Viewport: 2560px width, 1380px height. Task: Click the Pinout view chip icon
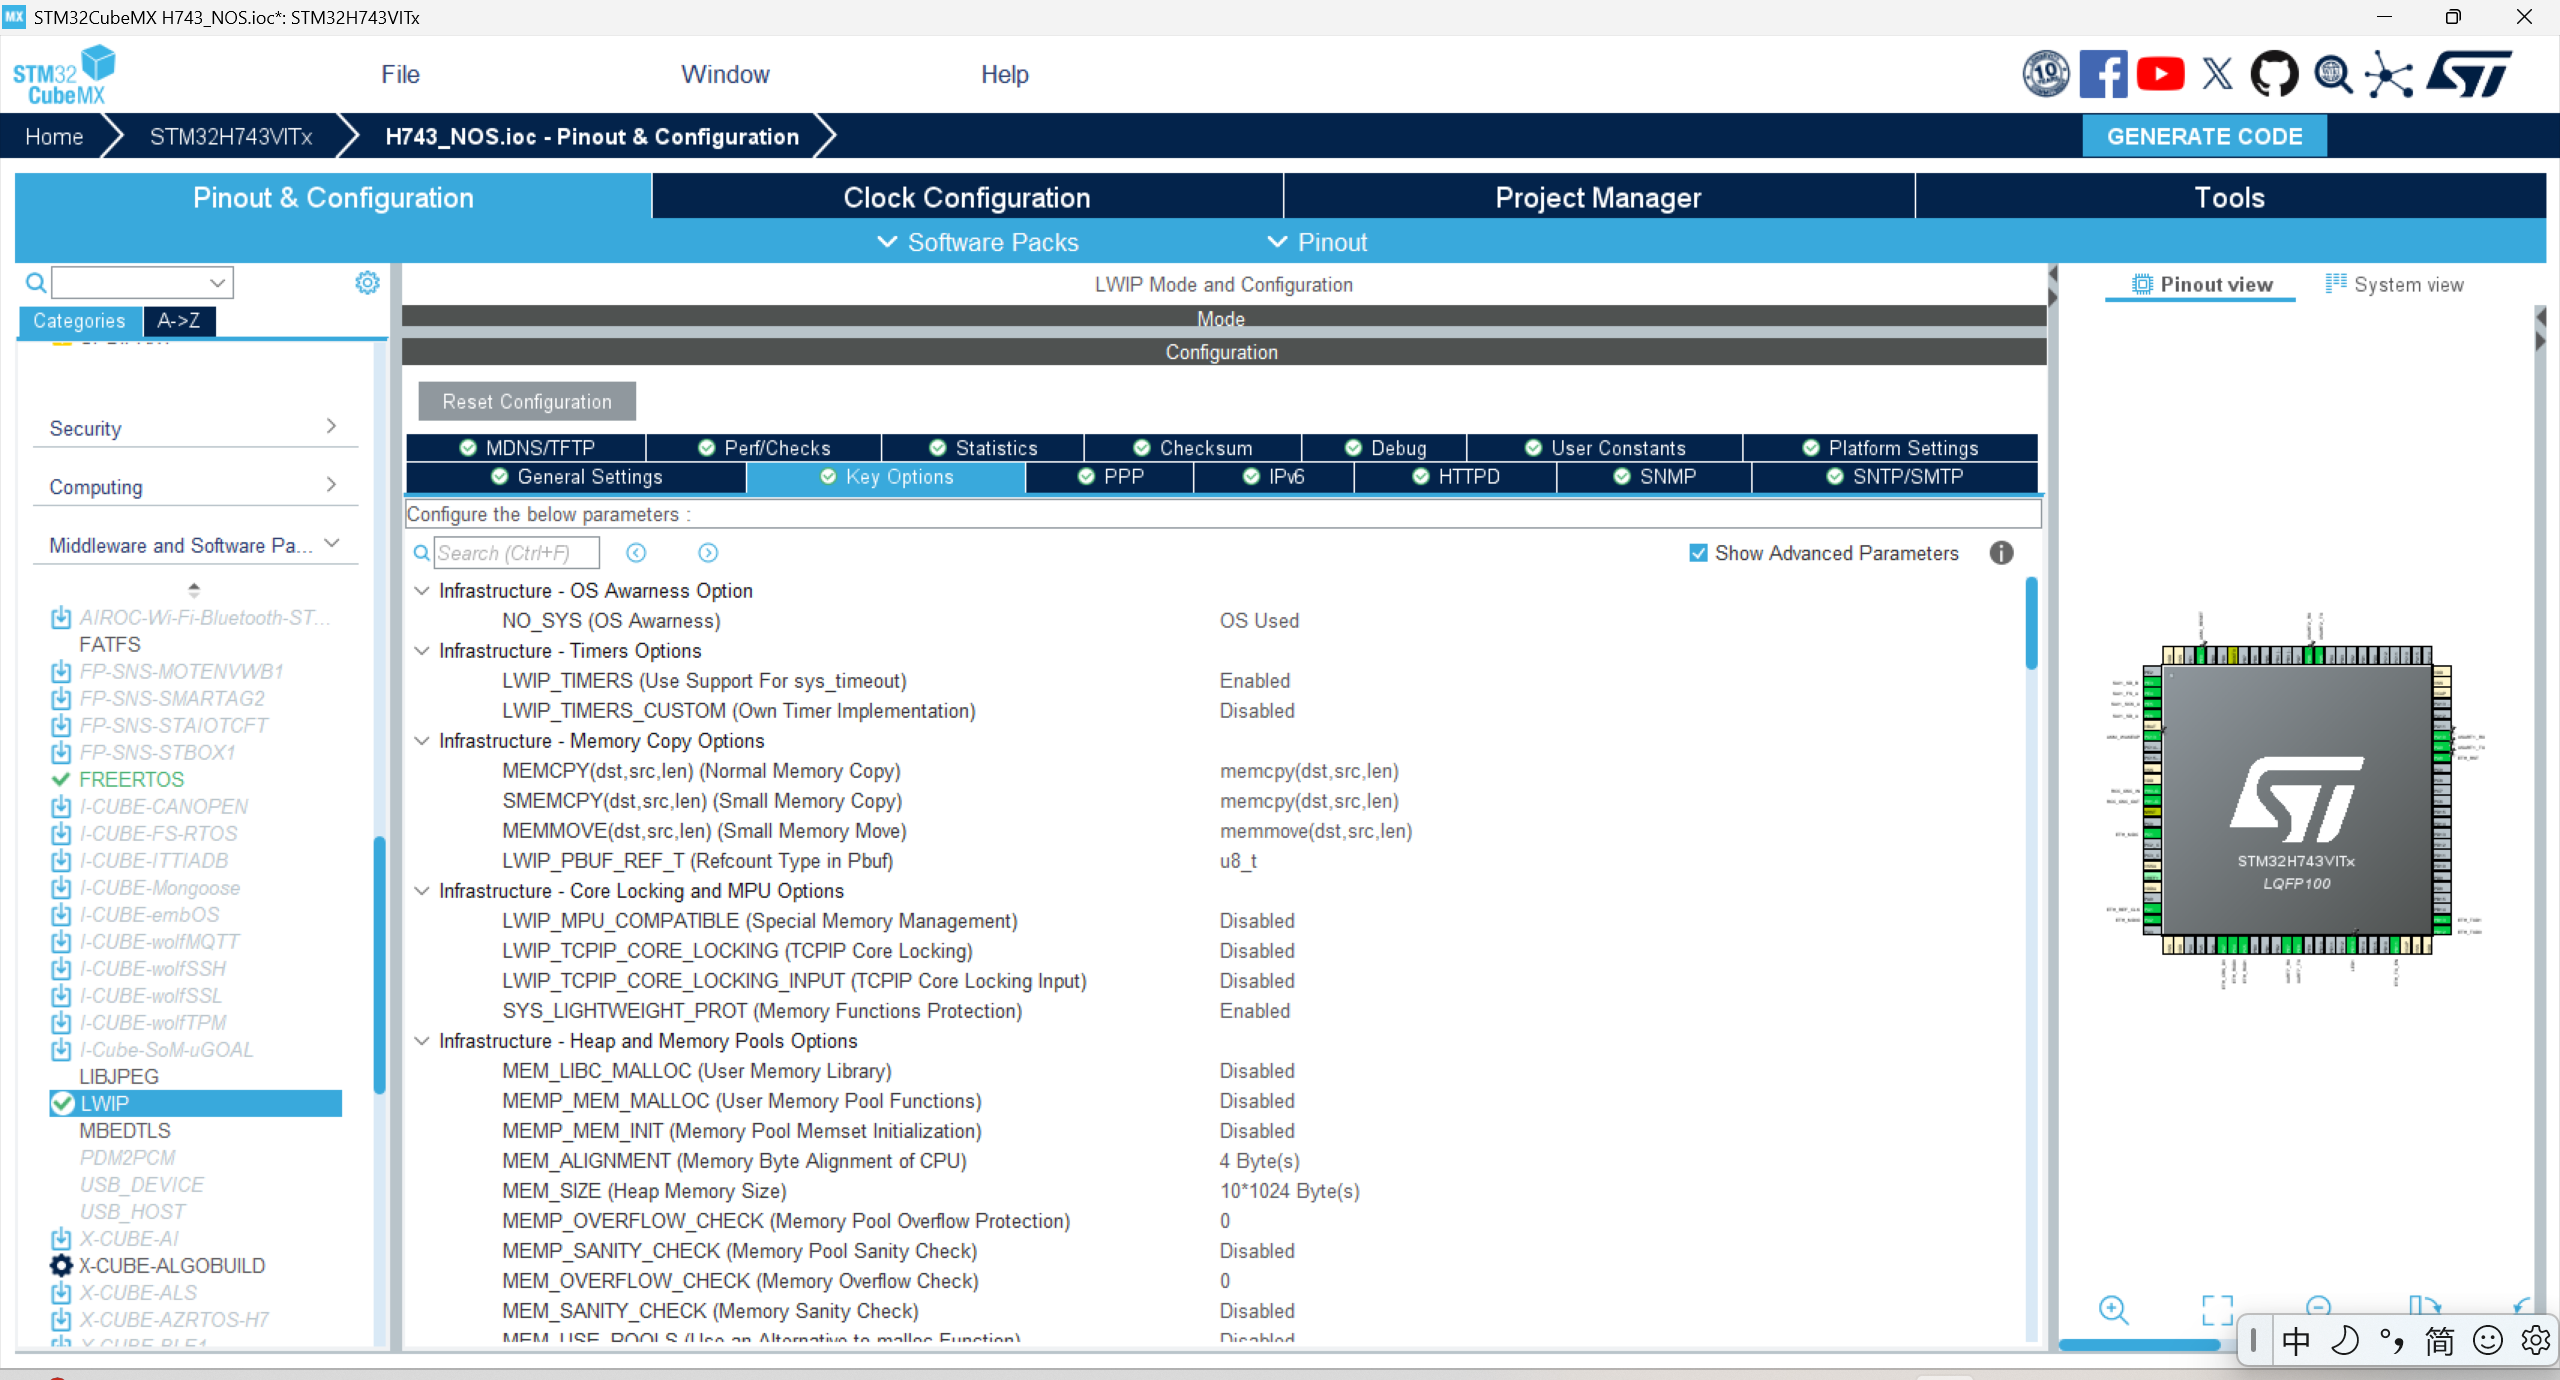[x=2141, y=284]
